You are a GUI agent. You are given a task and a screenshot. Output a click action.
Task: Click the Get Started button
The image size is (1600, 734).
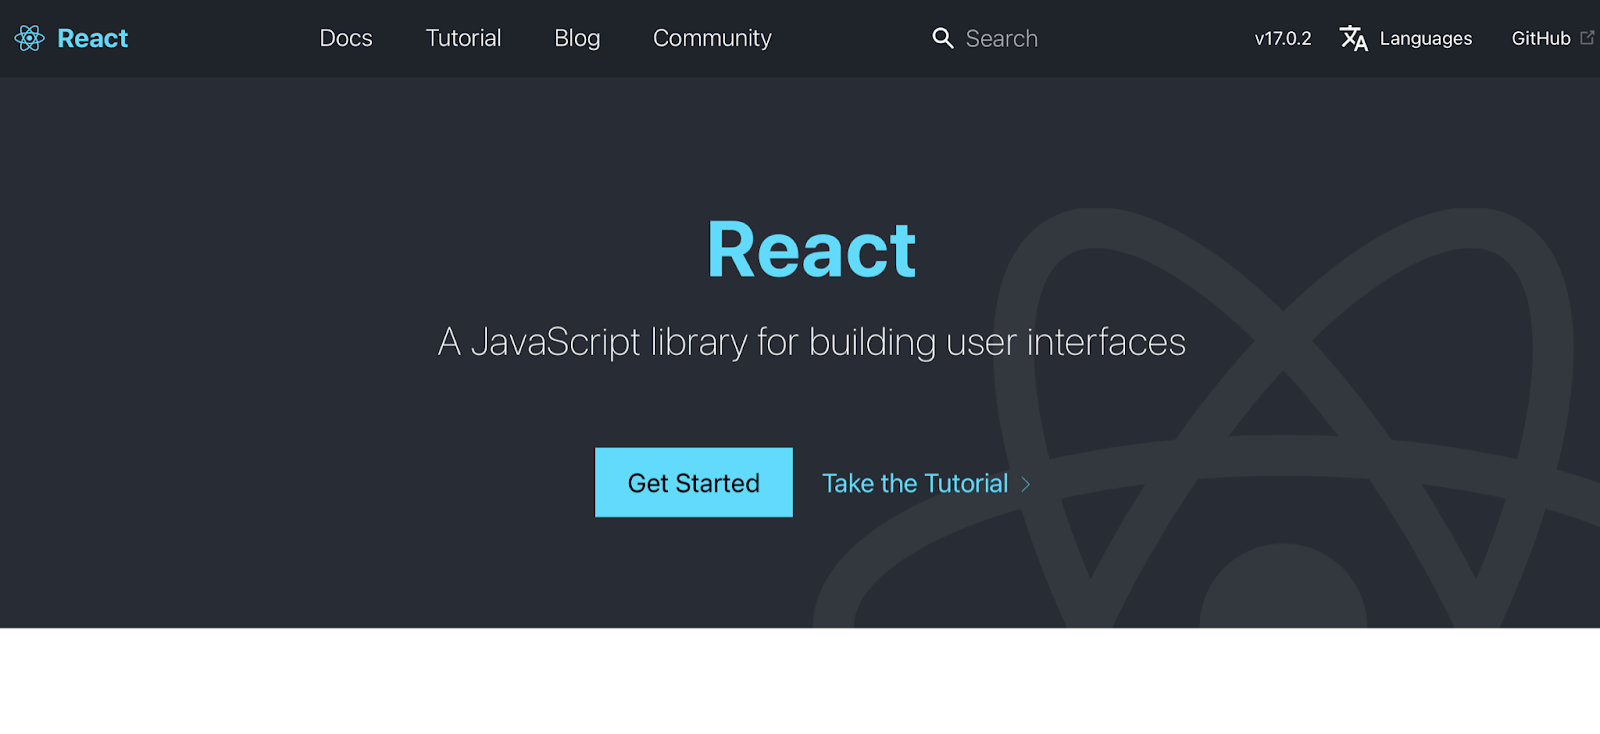point(694,482)
